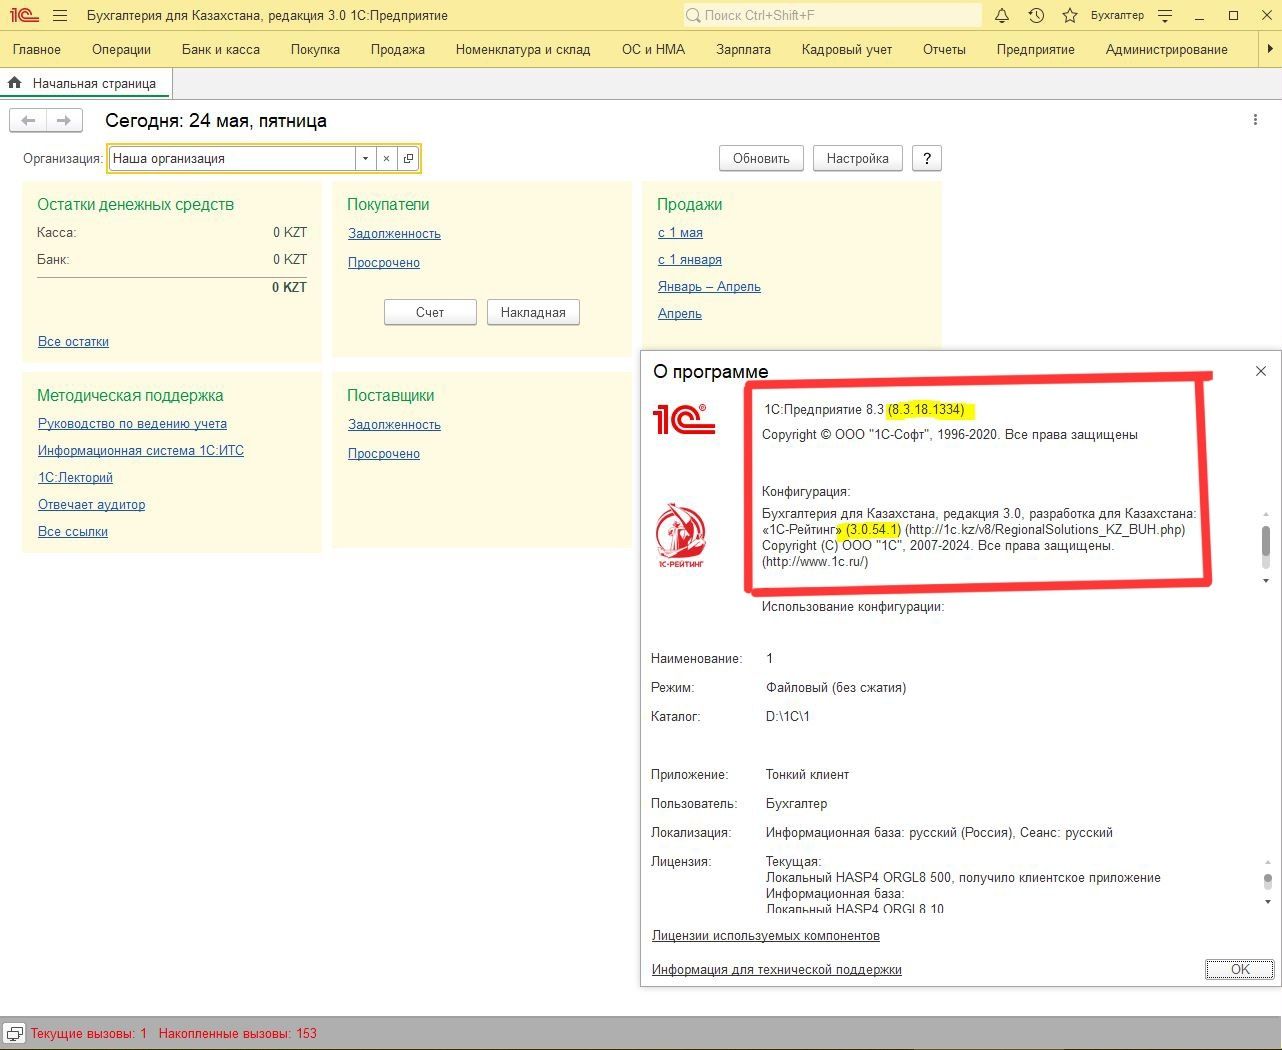This screenshot has width=1282, height=1050.
Task: Open organization card with the open-form icon
Action: (x=408, y=158)
